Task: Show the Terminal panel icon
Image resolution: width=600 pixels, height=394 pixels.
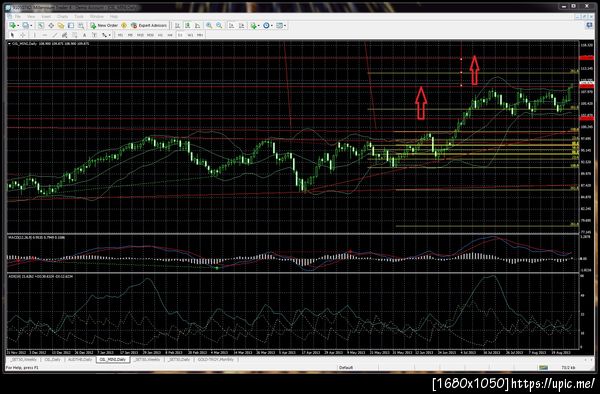Action: 71,25
